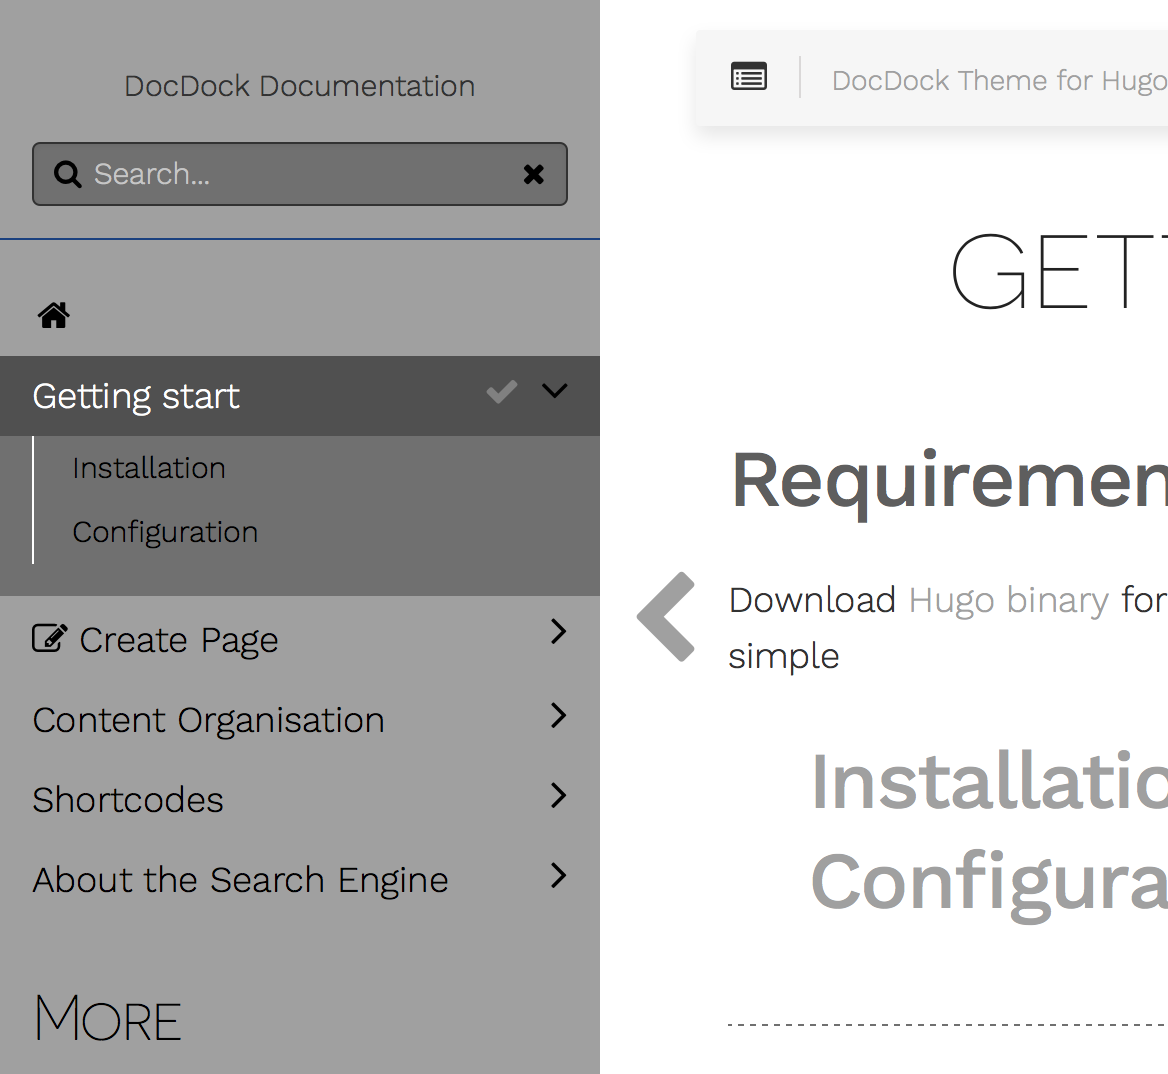Go to previous page with left arrow

666,616
